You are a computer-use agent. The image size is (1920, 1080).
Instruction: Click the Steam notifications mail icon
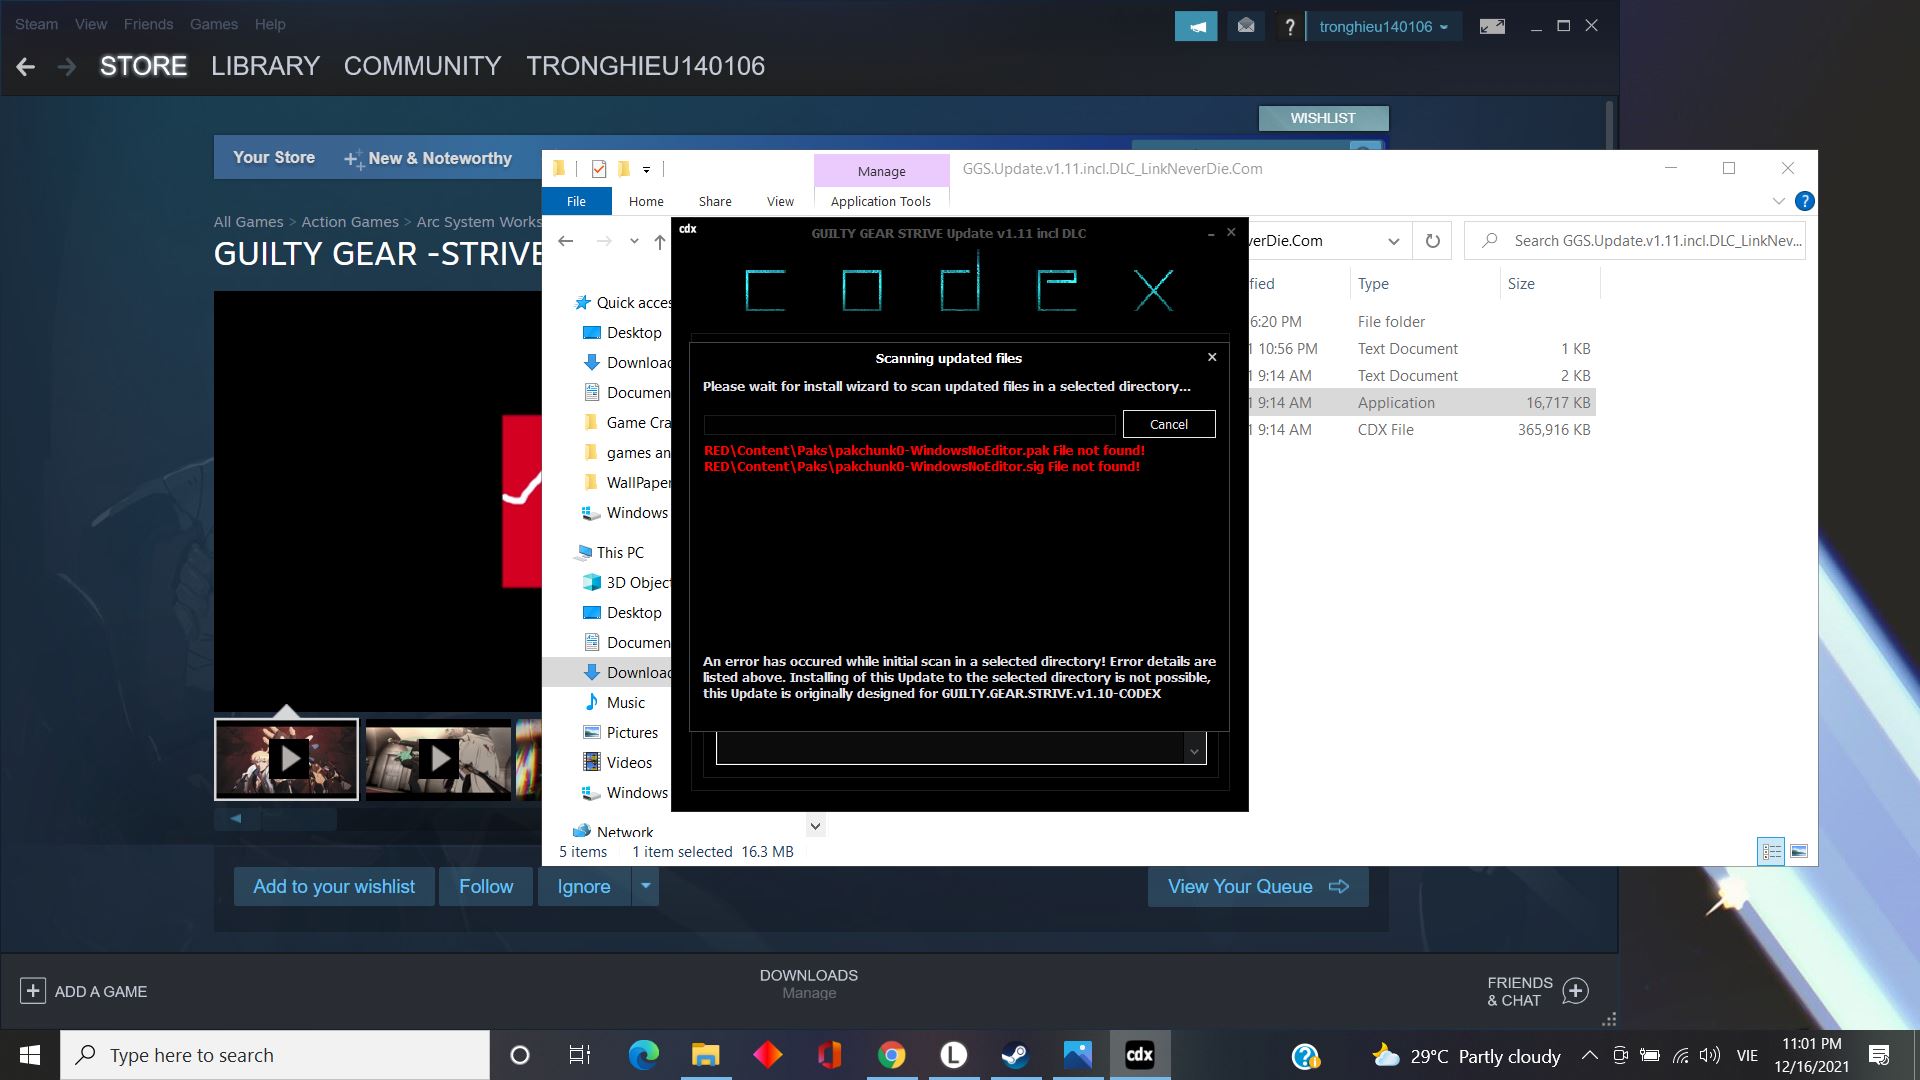1246,26
